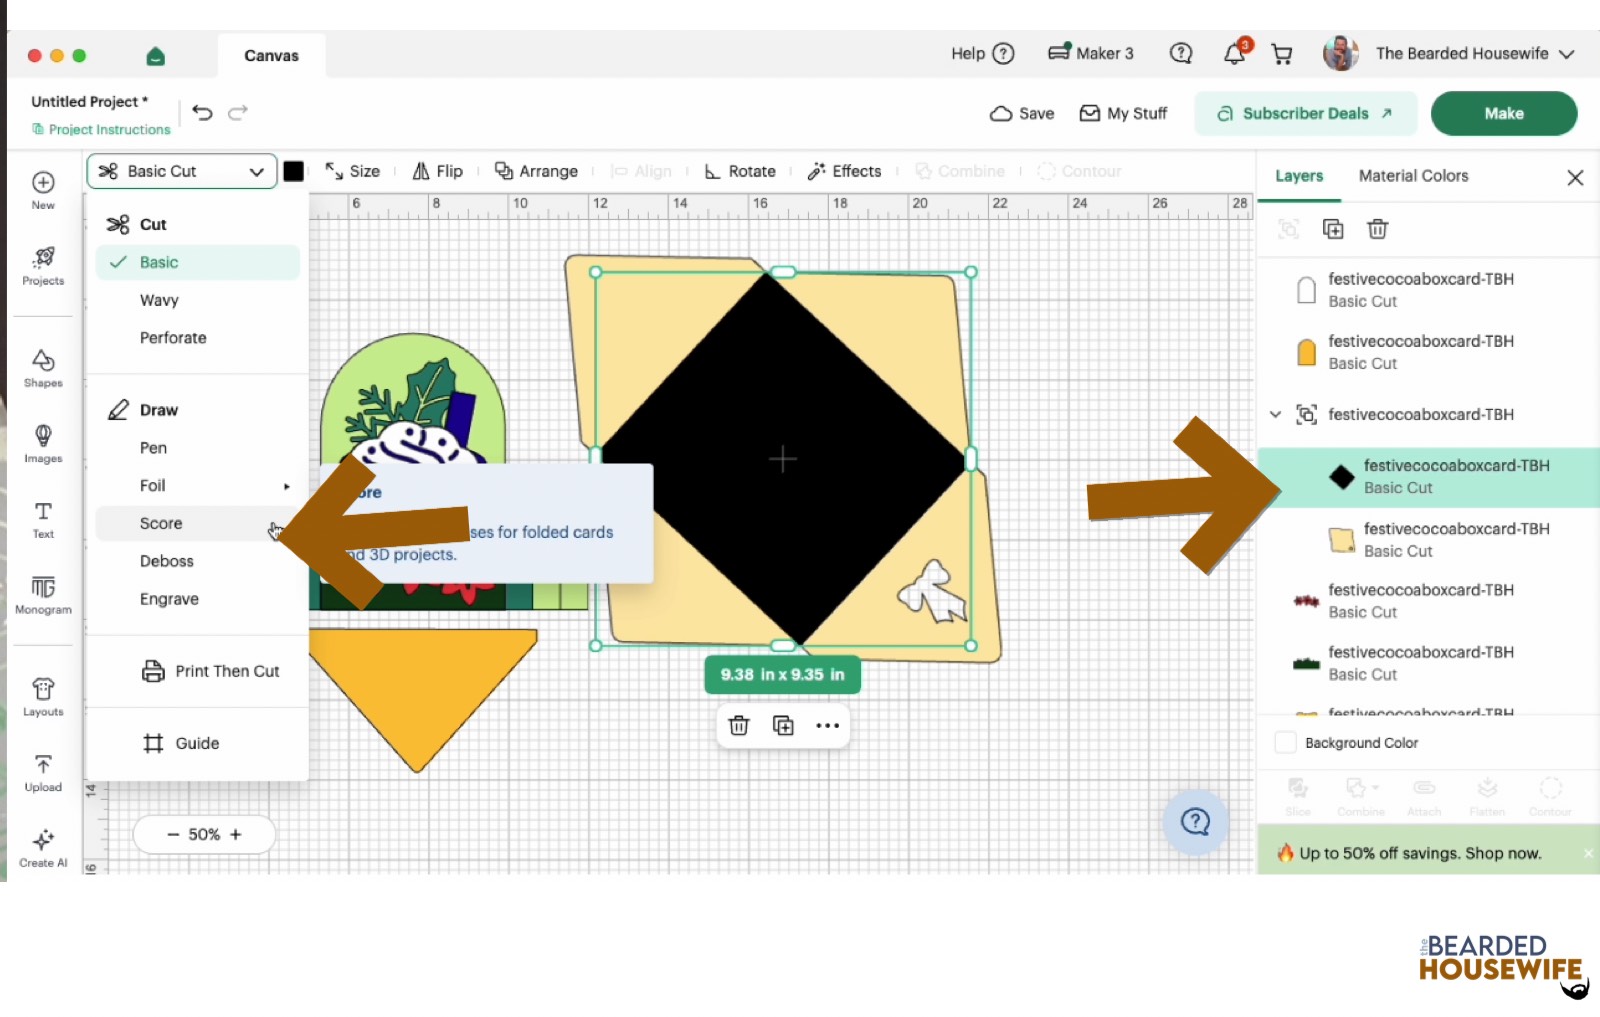This screenshot has height=1017, width=1600.
Task: Click the New project icon in sidebar
Action: [x=43, y=189]
